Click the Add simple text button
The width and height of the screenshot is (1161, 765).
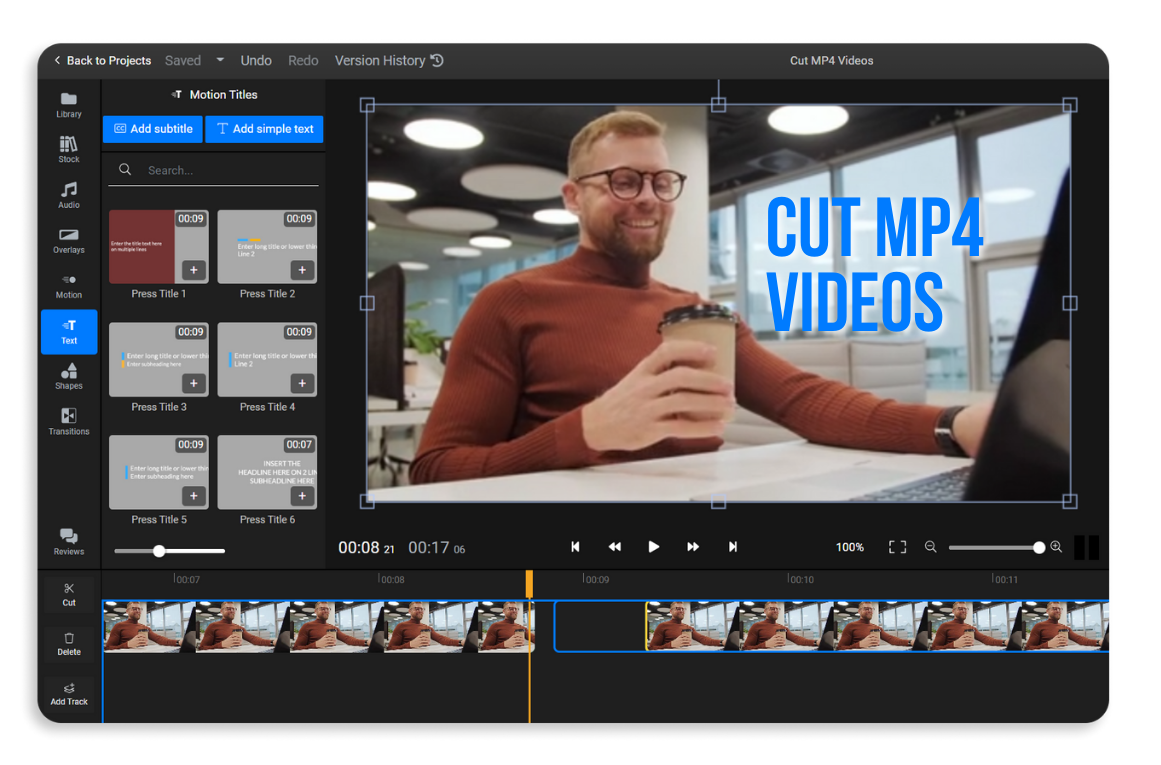[264, 129]
